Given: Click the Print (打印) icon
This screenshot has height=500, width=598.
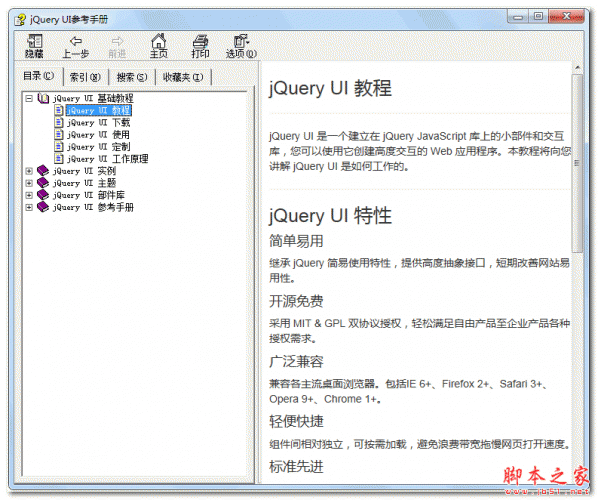Looking at the screenshot, I should [x=200, y=41].
